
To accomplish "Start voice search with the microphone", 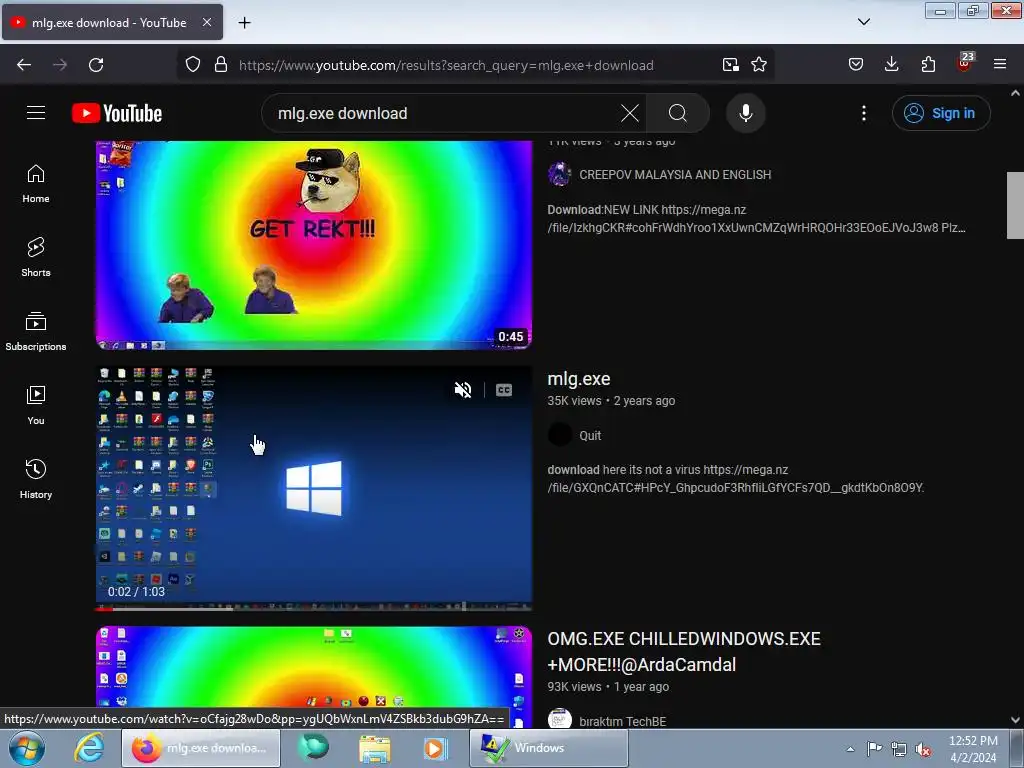I will coord(746,113).
